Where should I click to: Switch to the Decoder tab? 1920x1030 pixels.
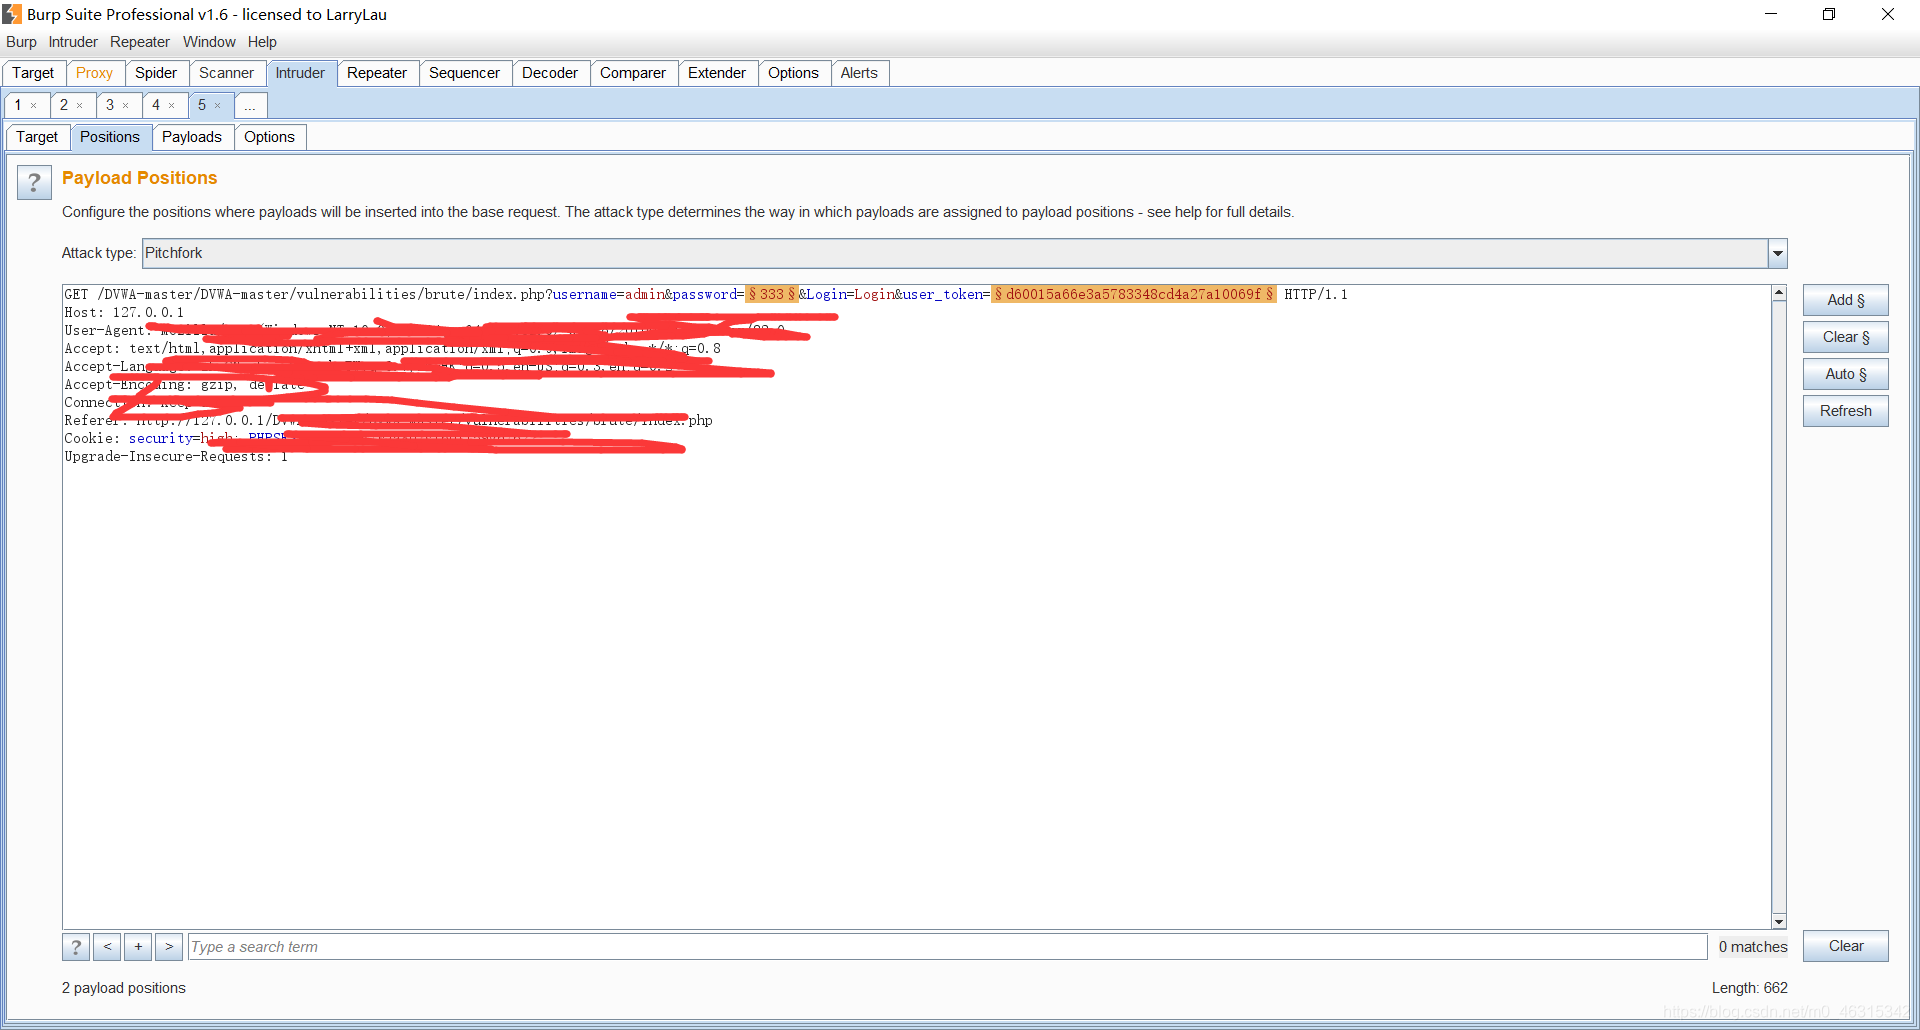click(x=550, y=73)
